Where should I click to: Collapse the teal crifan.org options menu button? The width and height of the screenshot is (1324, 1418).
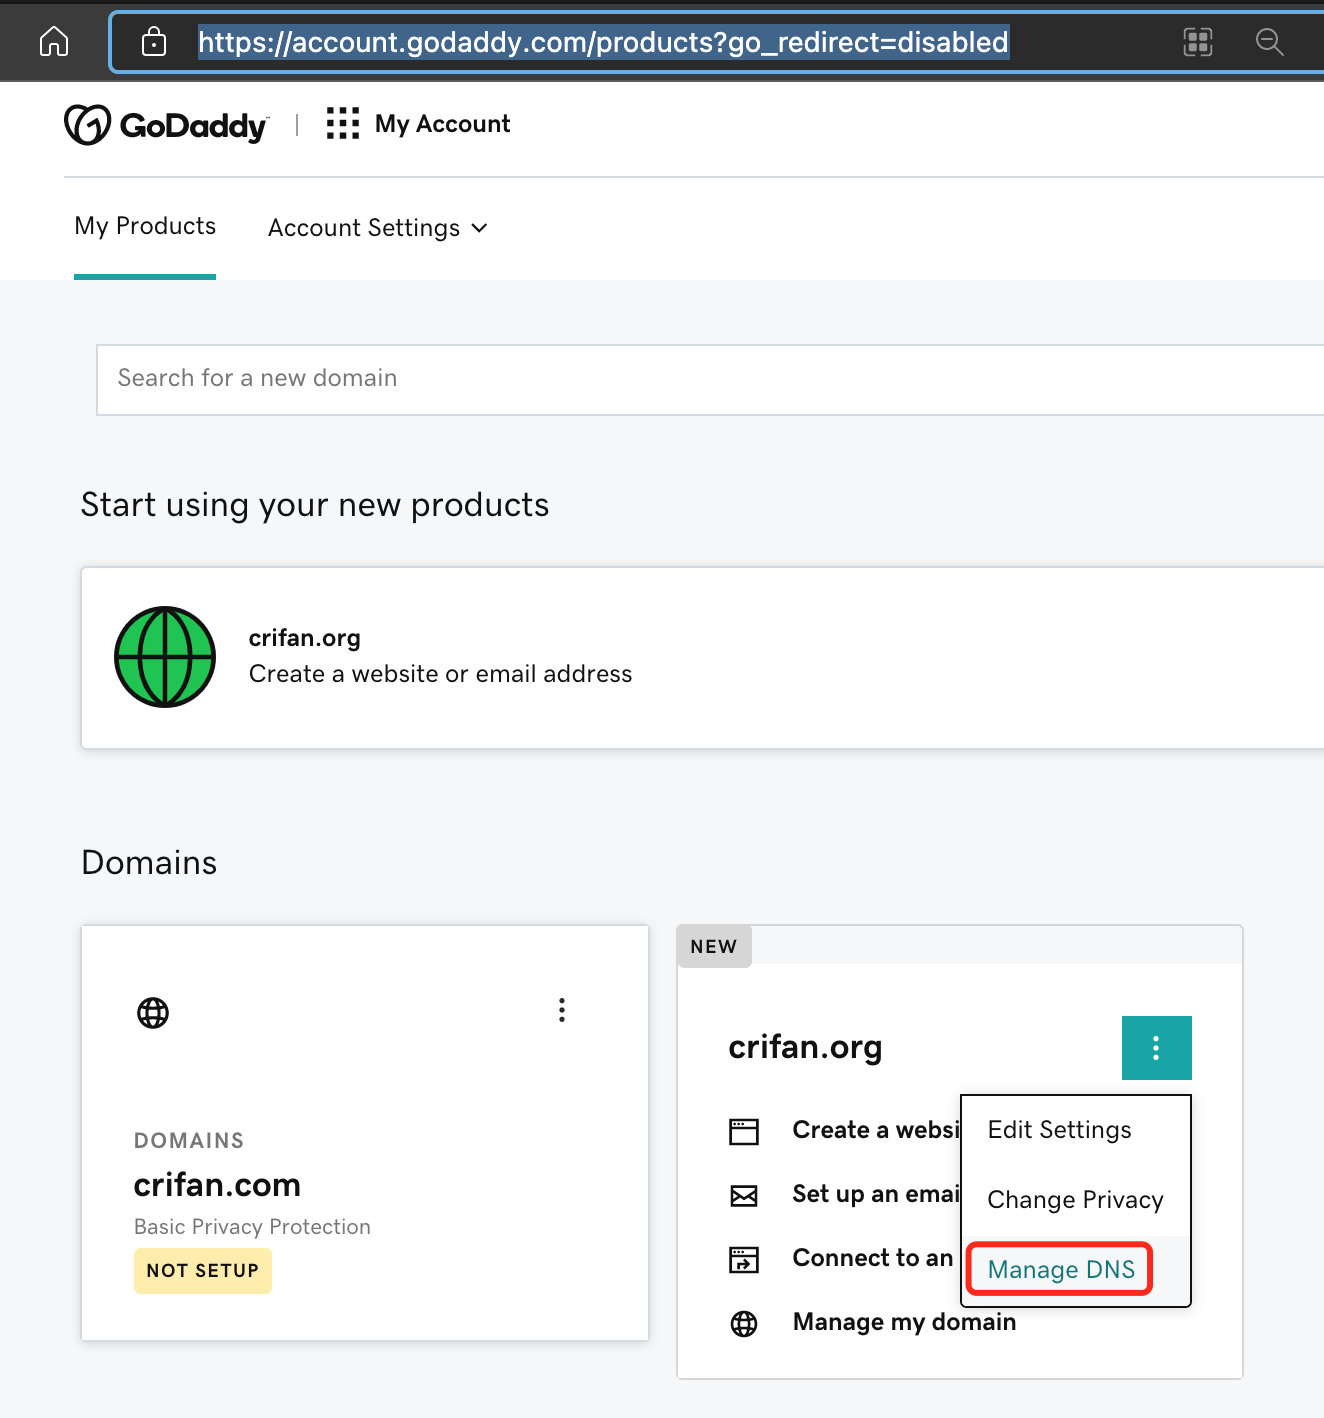click(x=1157, y=1048)
